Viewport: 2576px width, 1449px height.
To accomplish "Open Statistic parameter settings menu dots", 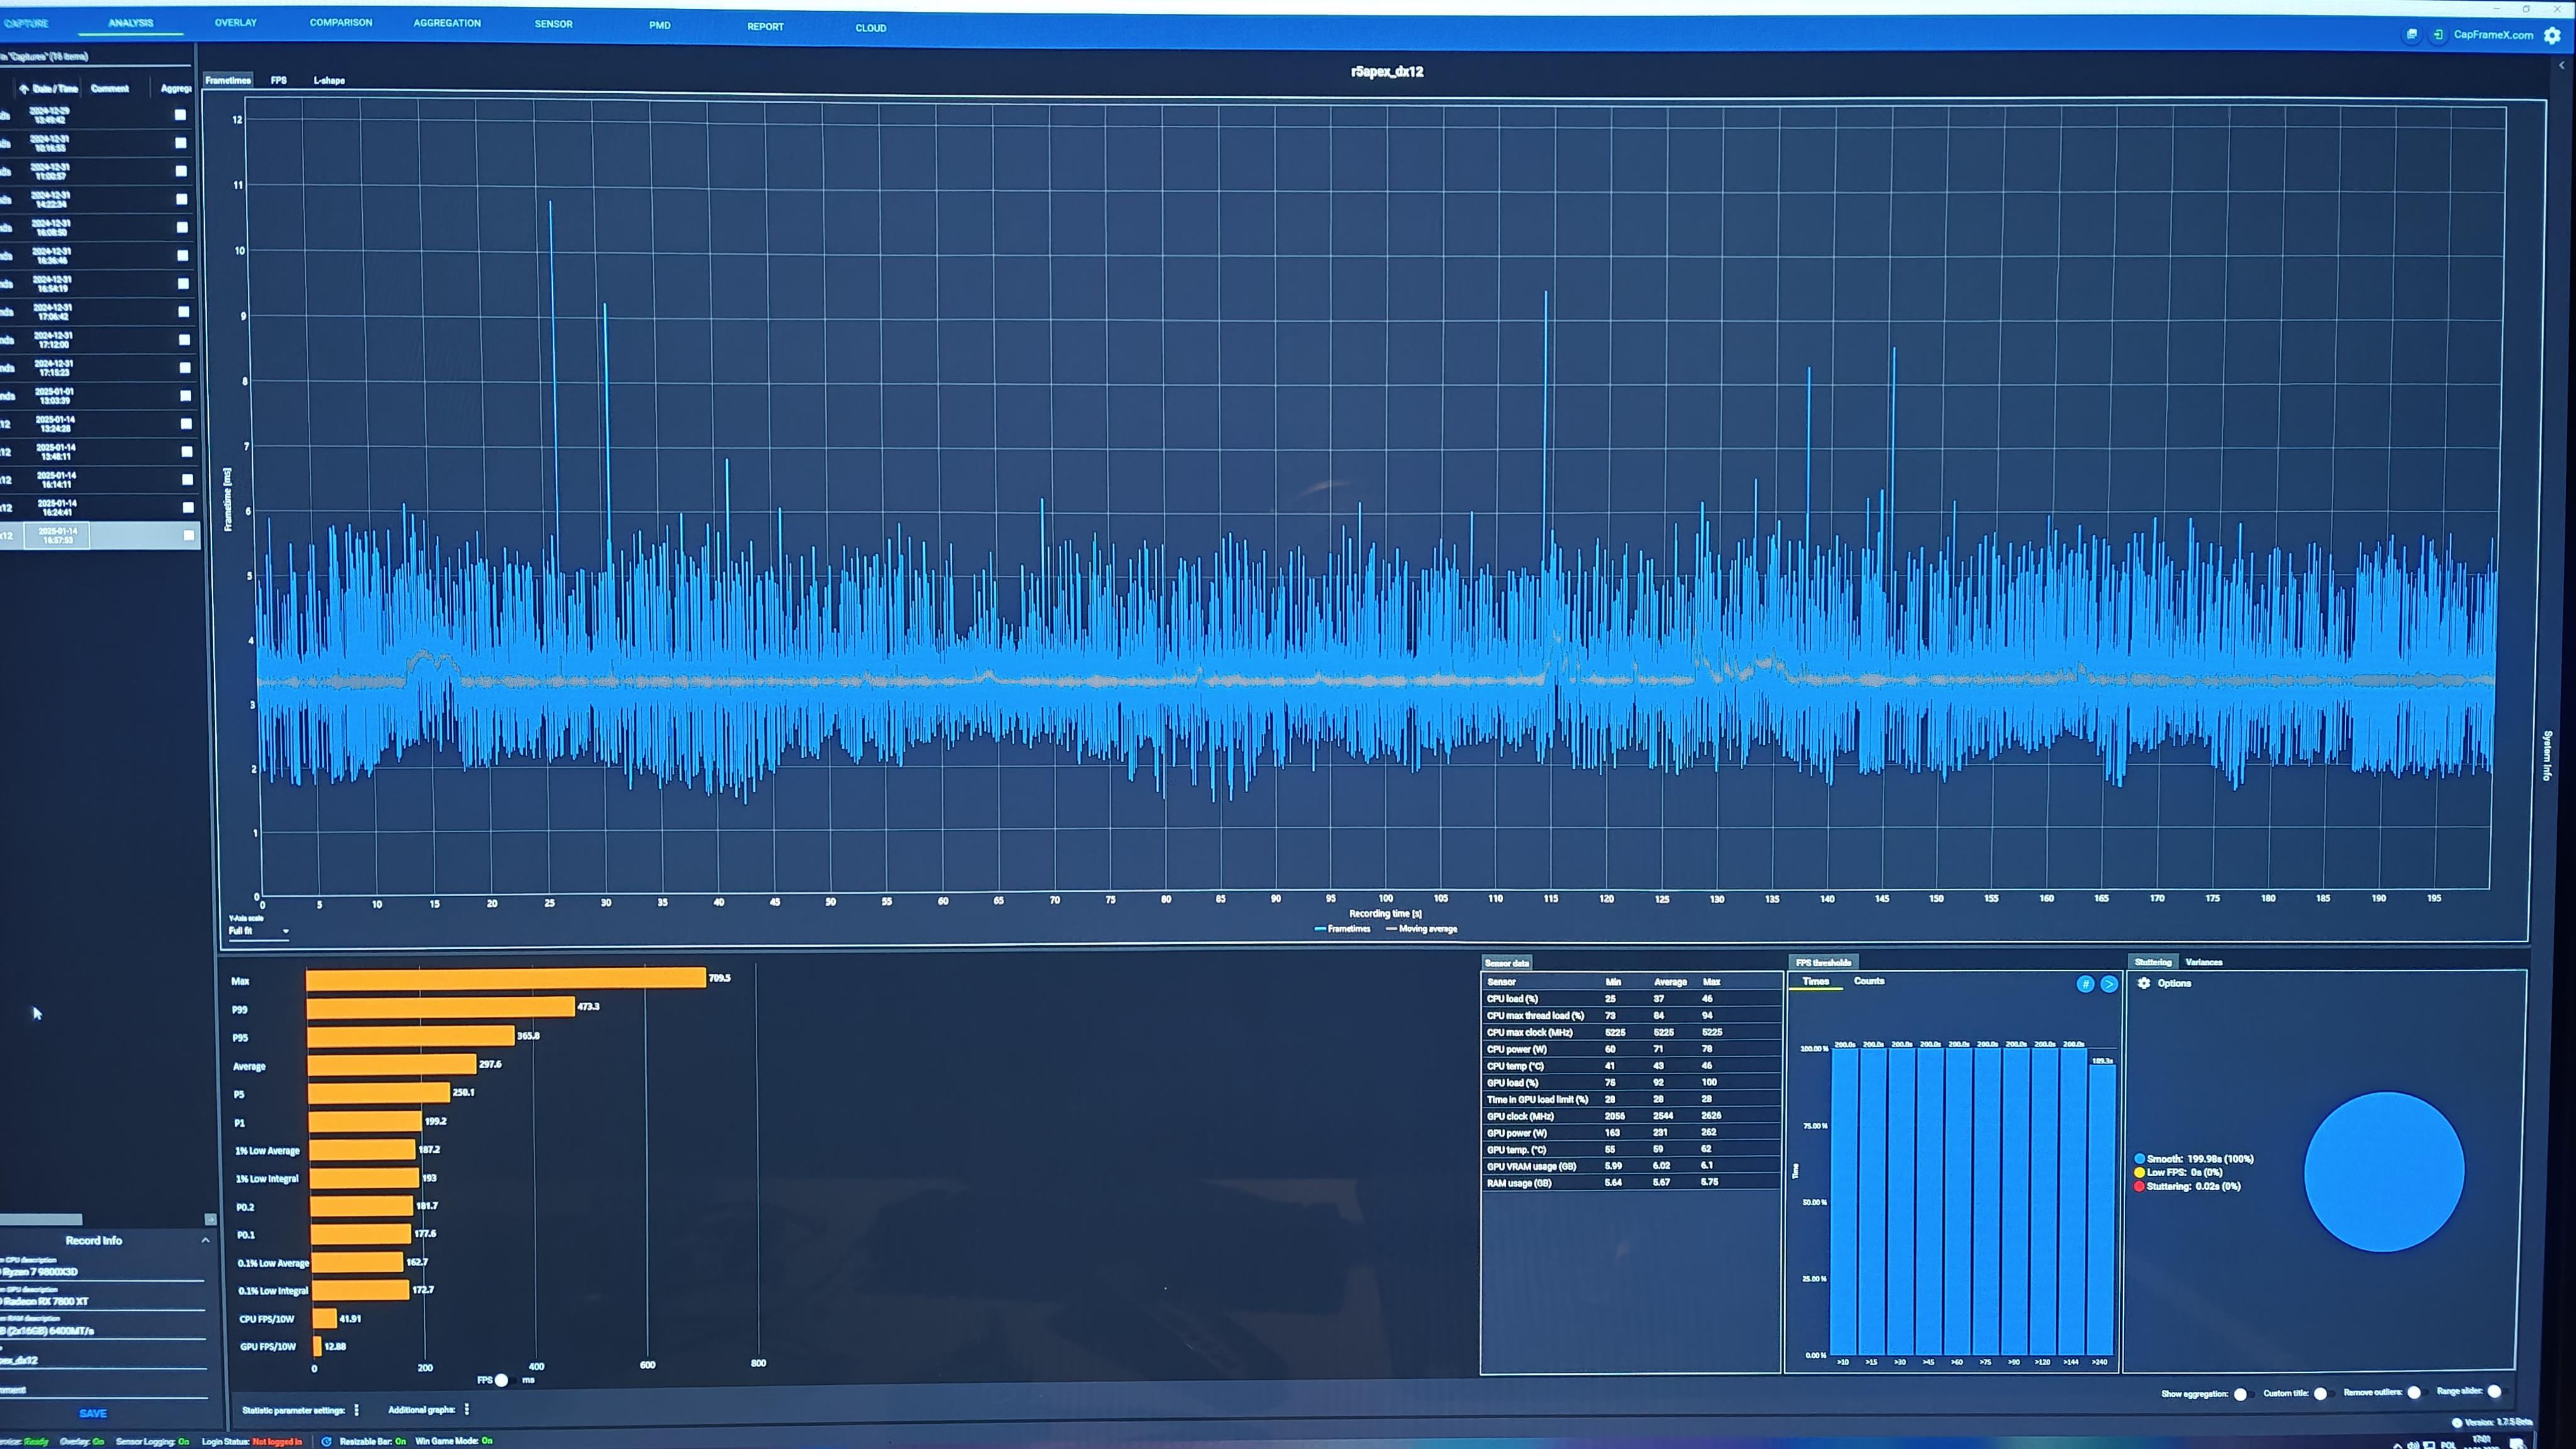I will click(x=357, y=1410).
